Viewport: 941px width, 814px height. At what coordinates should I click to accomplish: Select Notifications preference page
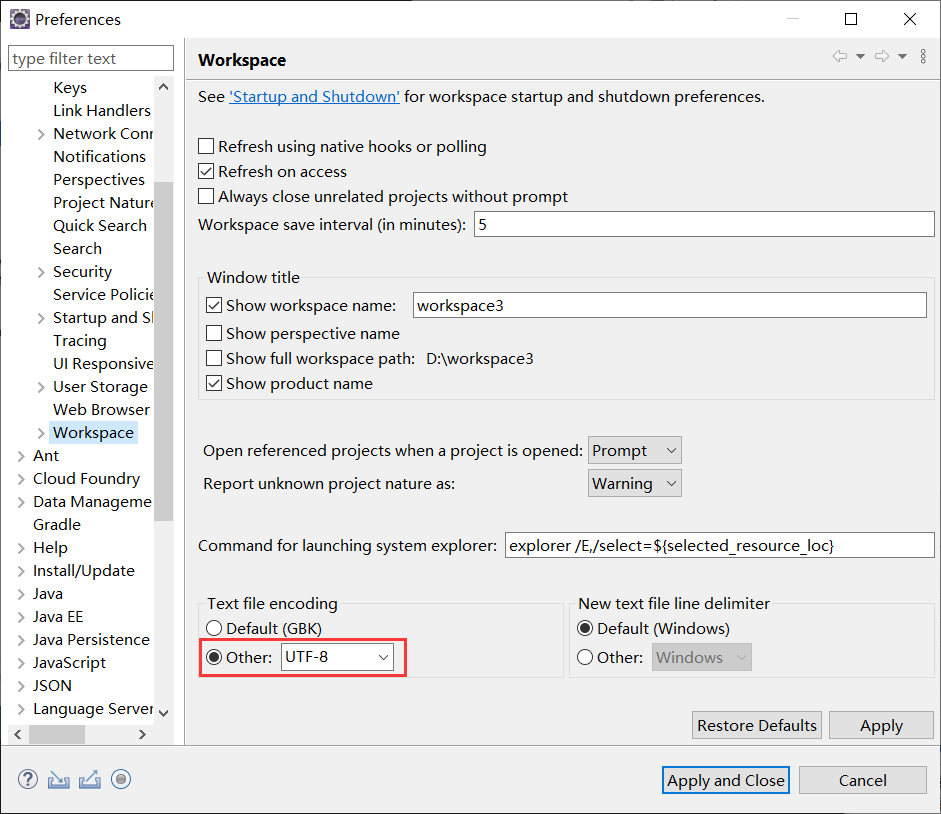[99, 157]
